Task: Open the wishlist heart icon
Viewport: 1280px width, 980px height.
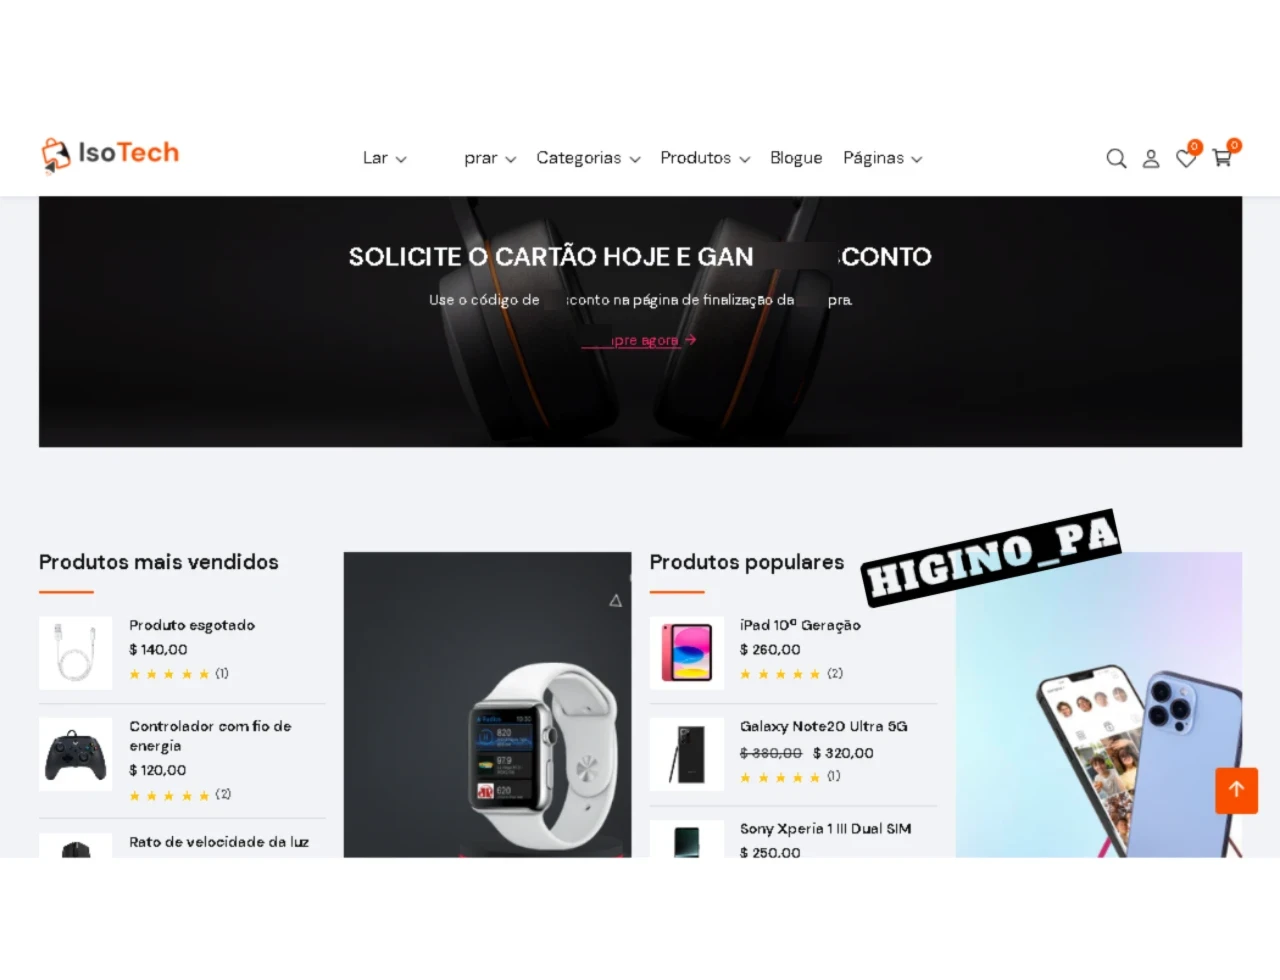Action: (1186, 158)
